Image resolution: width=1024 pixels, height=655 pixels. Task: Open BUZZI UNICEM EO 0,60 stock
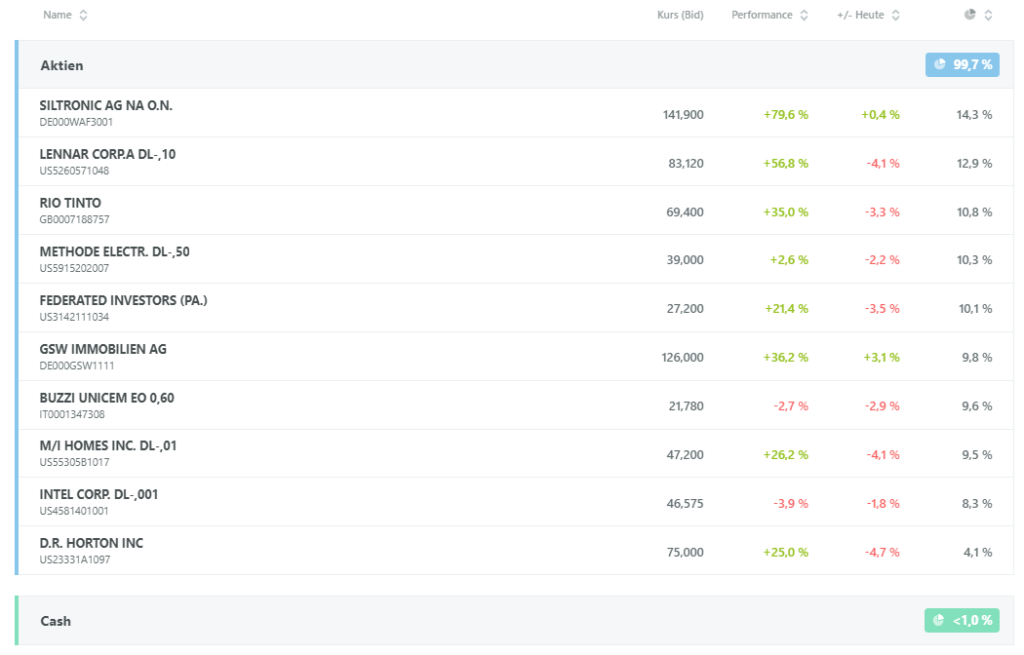[107, 398]
